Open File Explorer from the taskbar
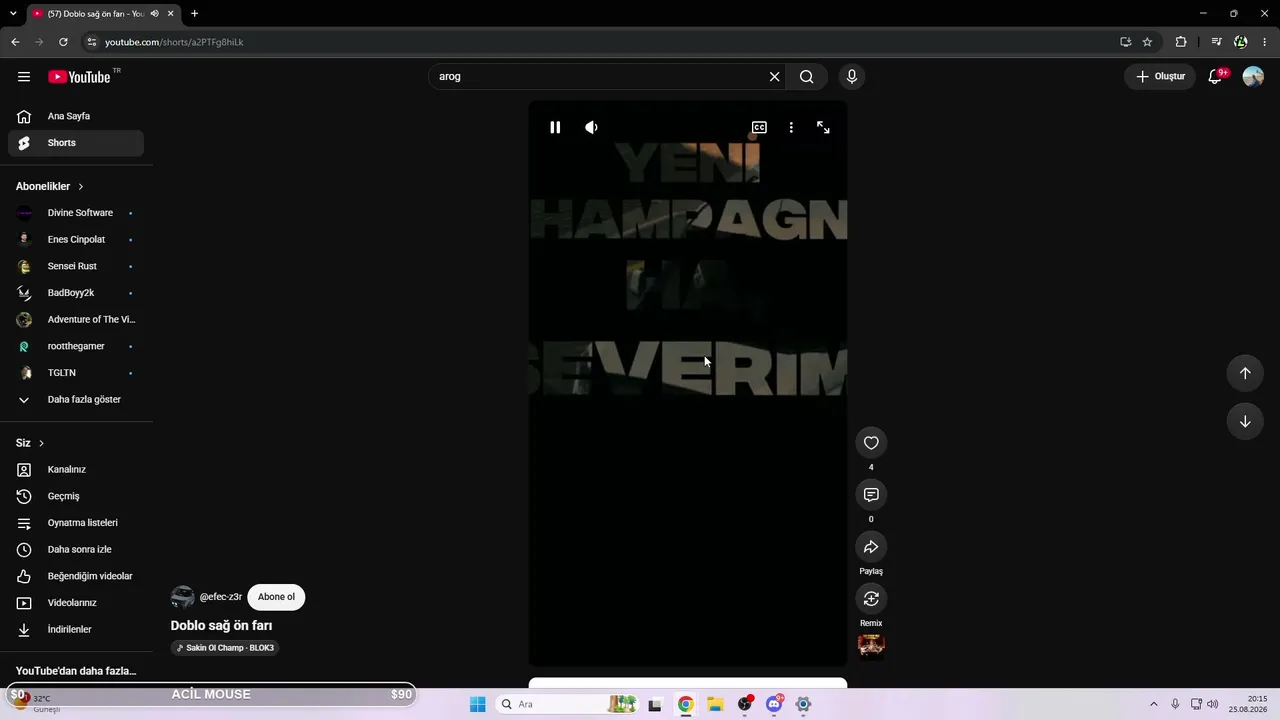This screenshot has height=720, width=1280. pyautogui.click(x=715, y=704)
